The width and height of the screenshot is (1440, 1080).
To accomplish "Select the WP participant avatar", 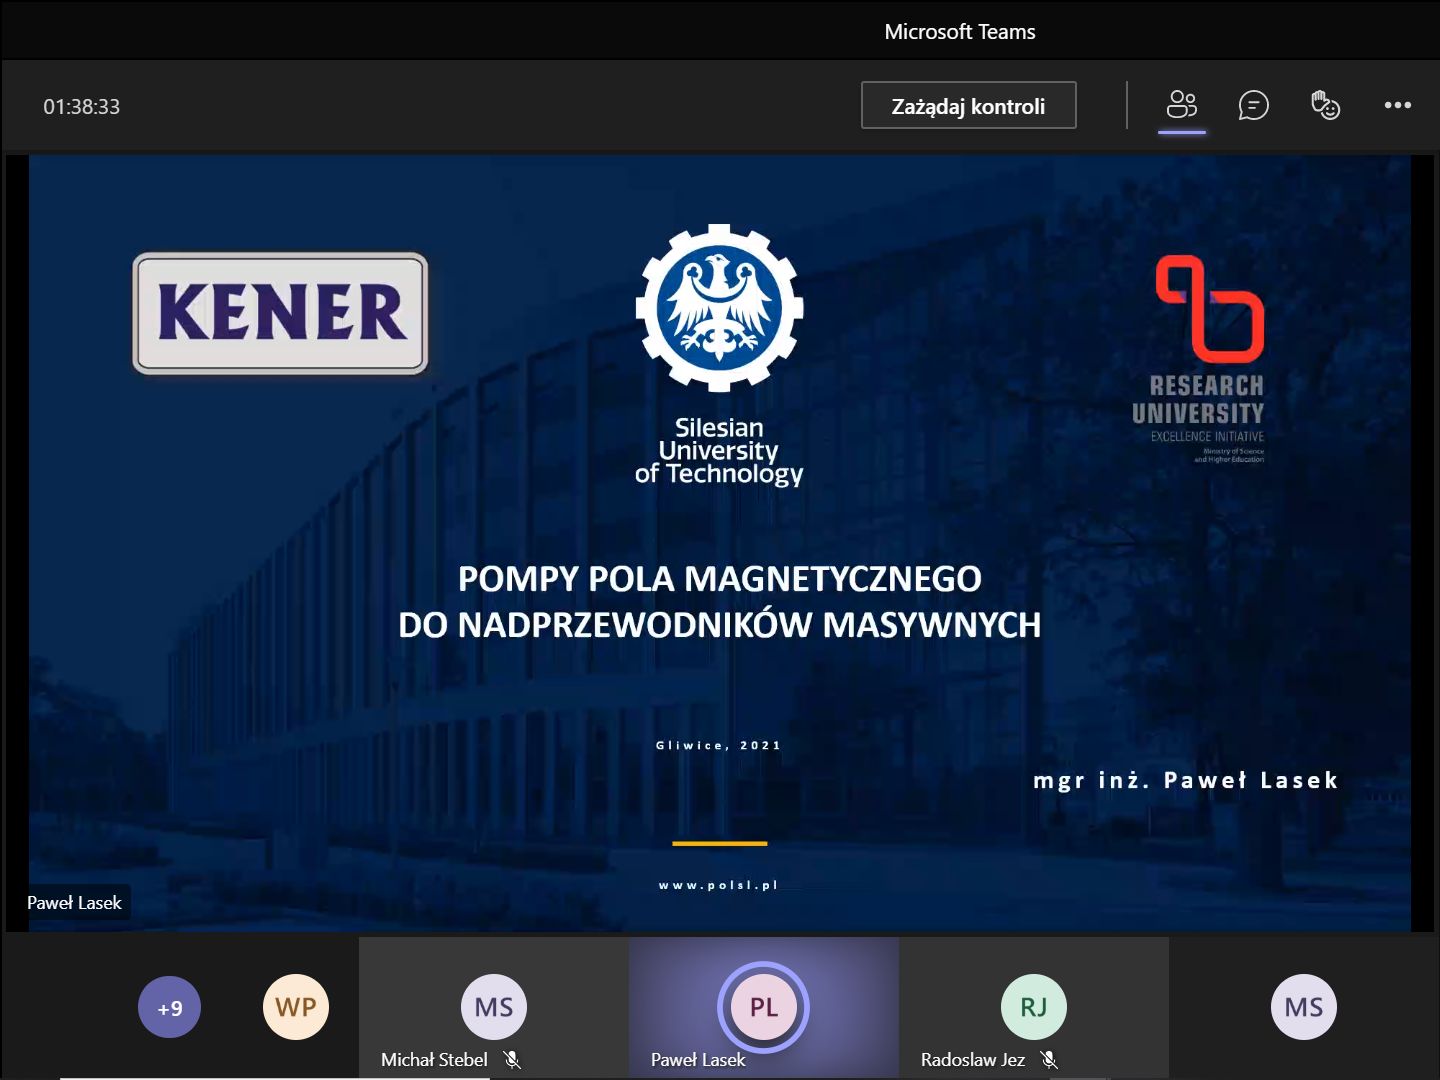I will (x=296, y=1007).
